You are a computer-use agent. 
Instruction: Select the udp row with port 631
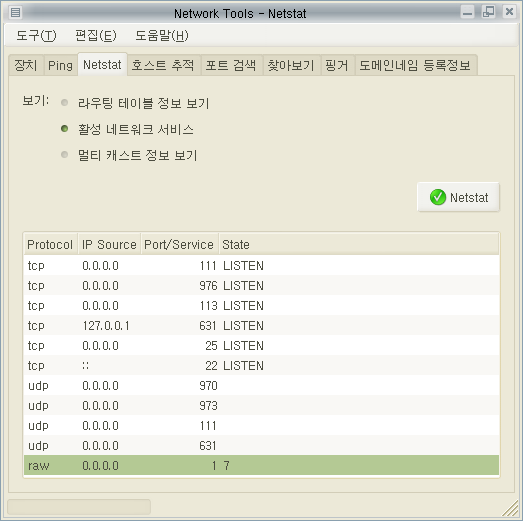(x=262, y=446)
